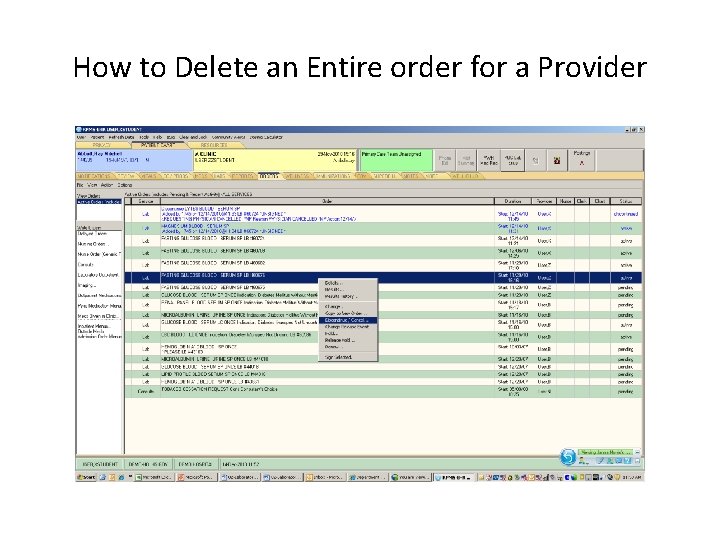Select the CBC BLOOD order row
This screenshot has width=720, height=540.
(383, 337)
